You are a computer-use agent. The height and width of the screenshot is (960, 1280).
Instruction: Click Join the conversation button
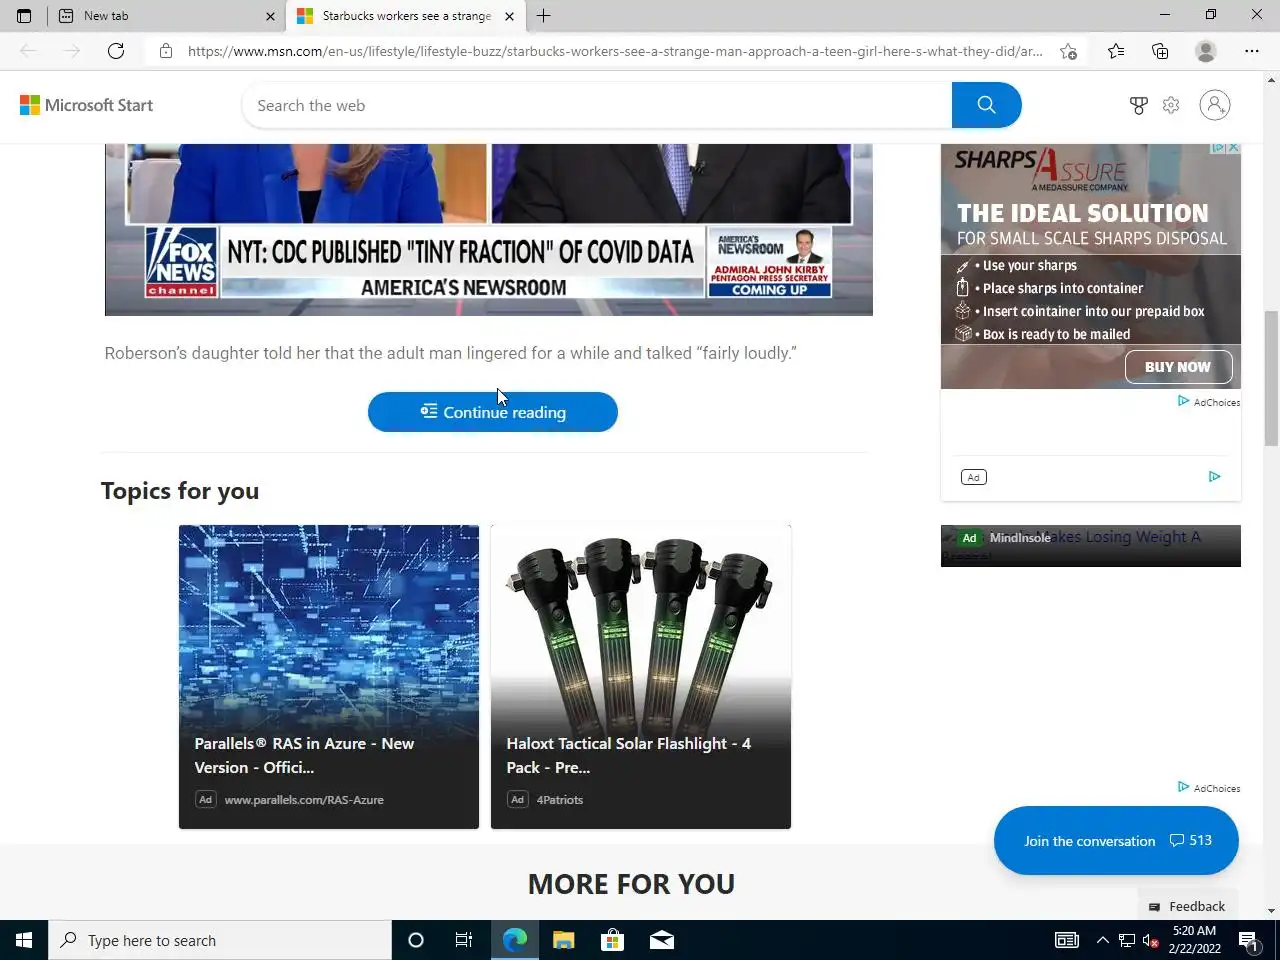coord(1116,841)
